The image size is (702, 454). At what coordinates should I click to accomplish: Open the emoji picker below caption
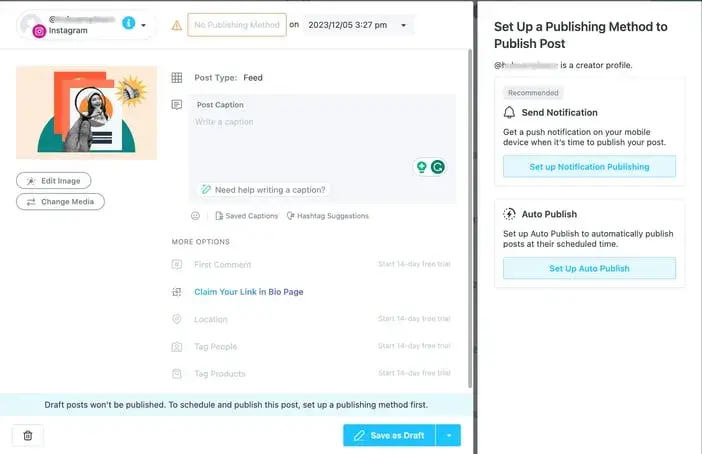click(195, 215)
